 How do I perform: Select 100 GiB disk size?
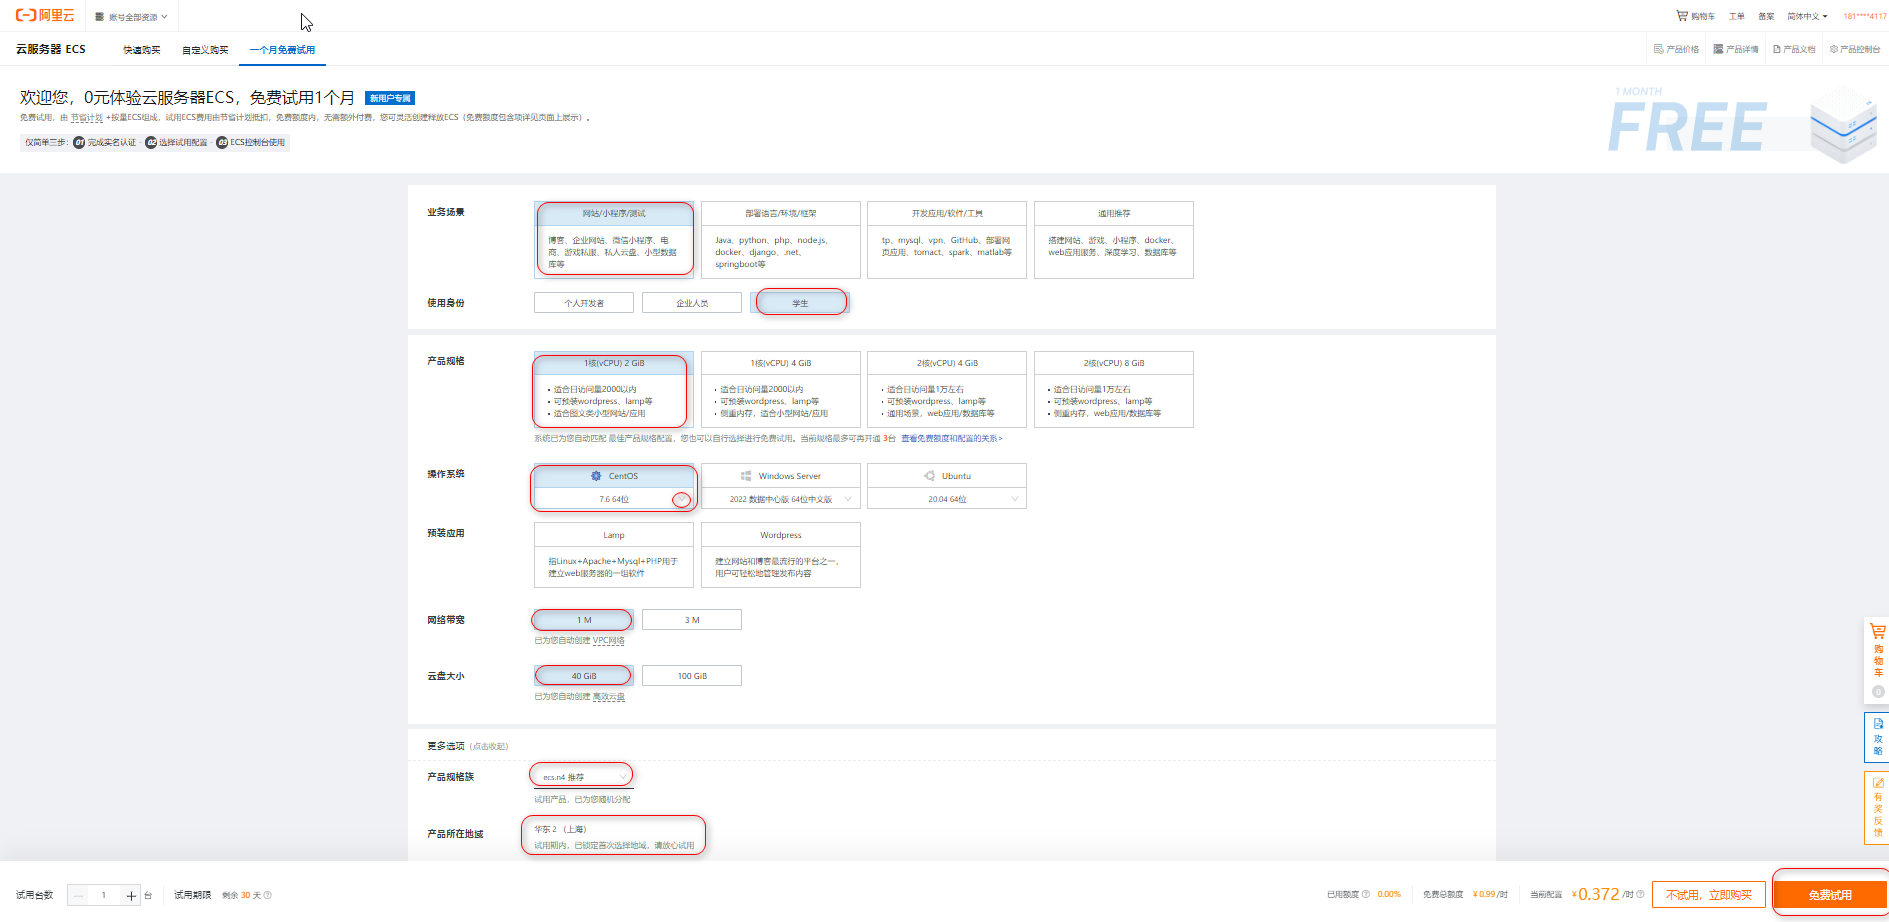coord(692,676)
